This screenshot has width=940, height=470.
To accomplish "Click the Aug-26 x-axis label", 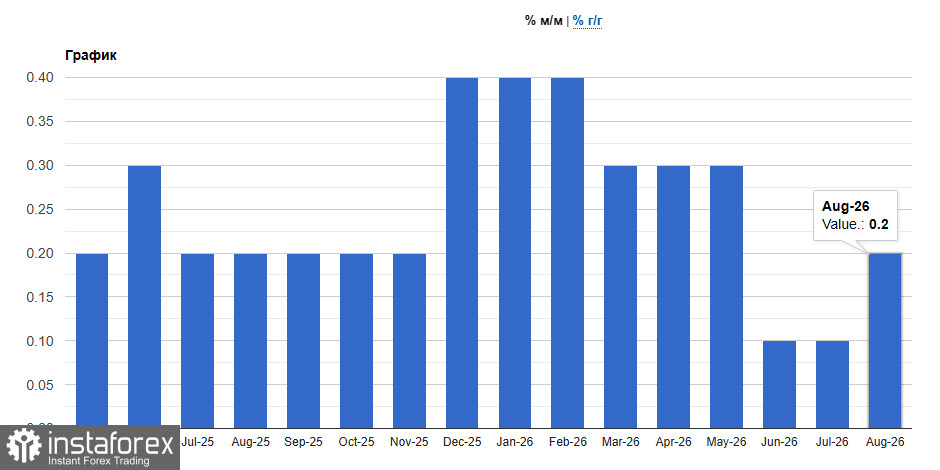I will point(885,442).
